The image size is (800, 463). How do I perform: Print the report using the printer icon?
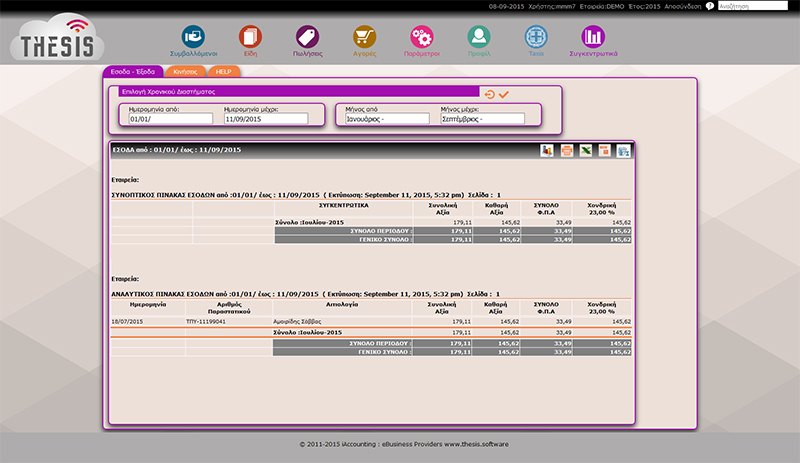pos(566,151)
